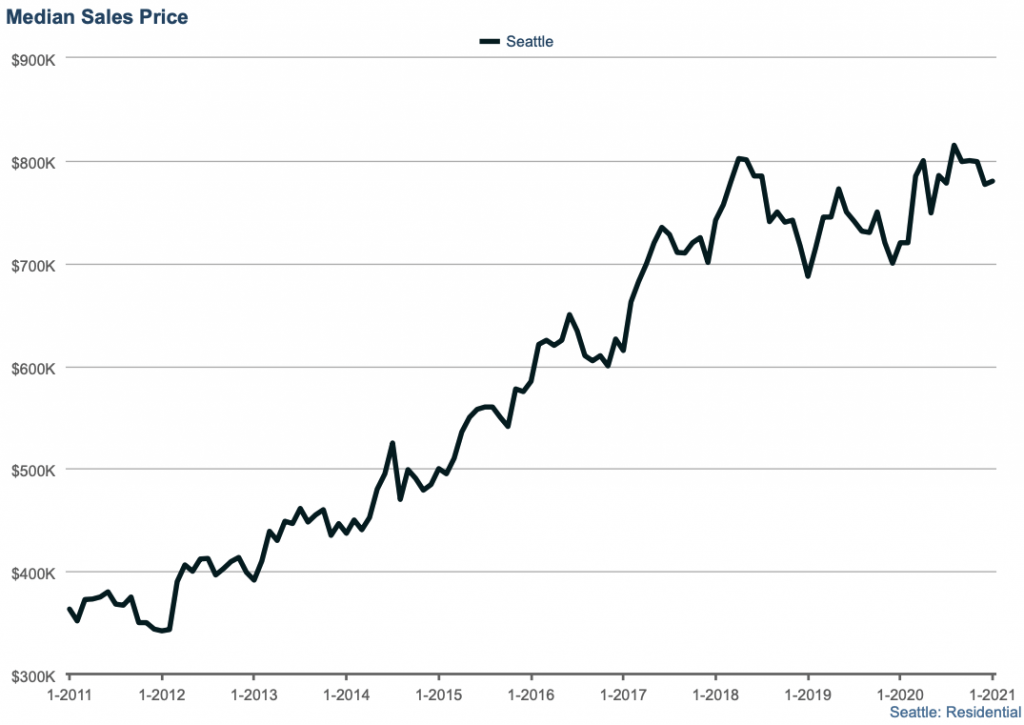Select the $800K y-axis label

31,161
